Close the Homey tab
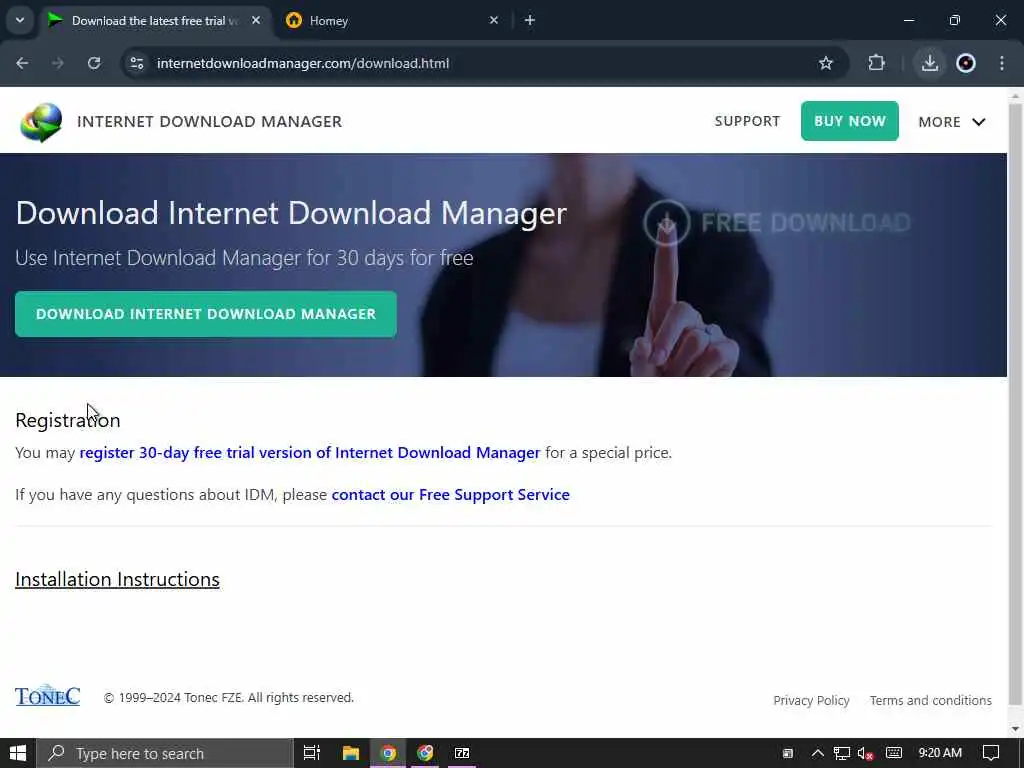Image resolution: width=1024 pixels, height=768 pixels. (494, 20)
